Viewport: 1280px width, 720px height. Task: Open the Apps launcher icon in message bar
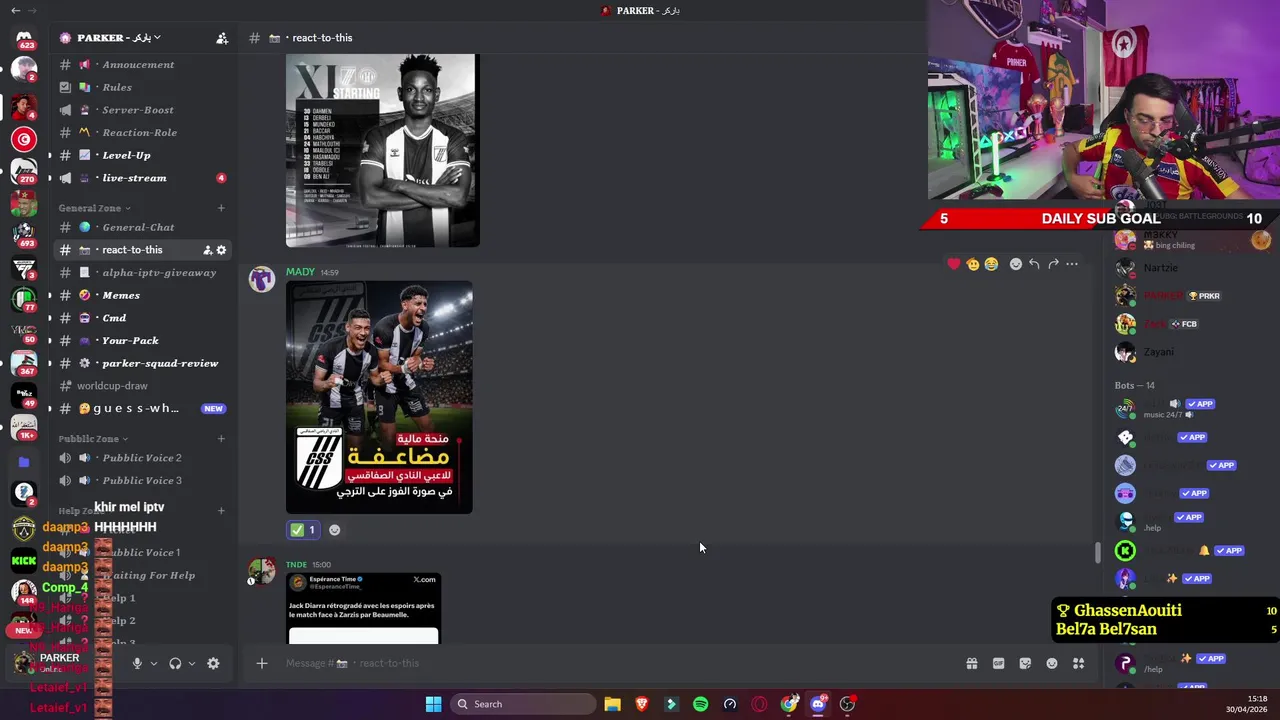[x=1079, y=663]
